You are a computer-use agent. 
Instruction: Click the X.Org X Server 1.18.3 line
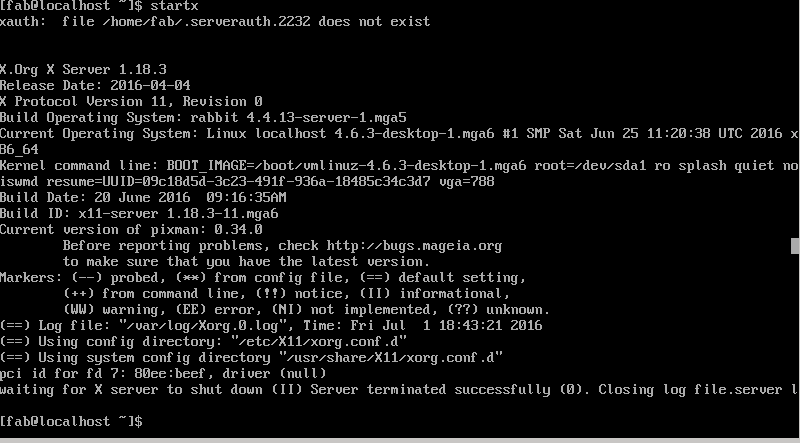(83, 70)
